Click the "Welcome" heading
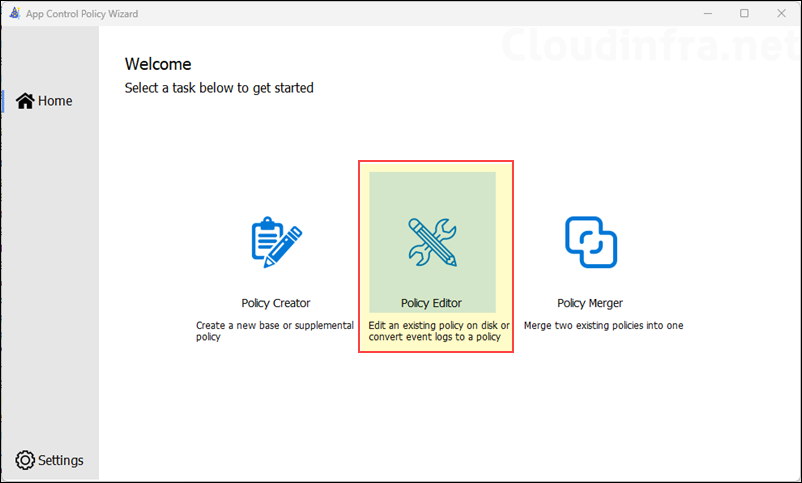This screenshot has height=483, width=802. tap(158, 65)
